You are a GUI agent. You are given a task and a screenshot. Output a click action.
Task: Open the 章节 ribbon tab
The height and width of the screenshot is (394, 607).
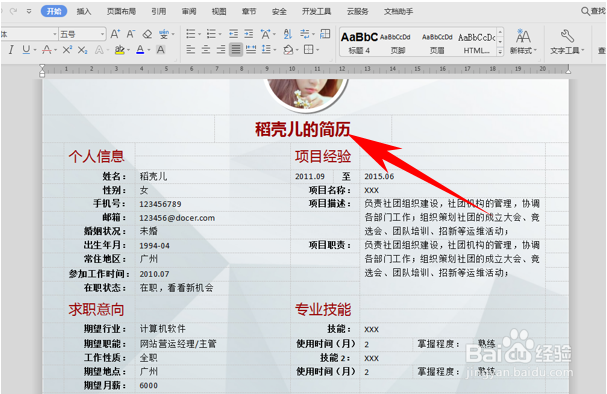(x=249, y=12)
